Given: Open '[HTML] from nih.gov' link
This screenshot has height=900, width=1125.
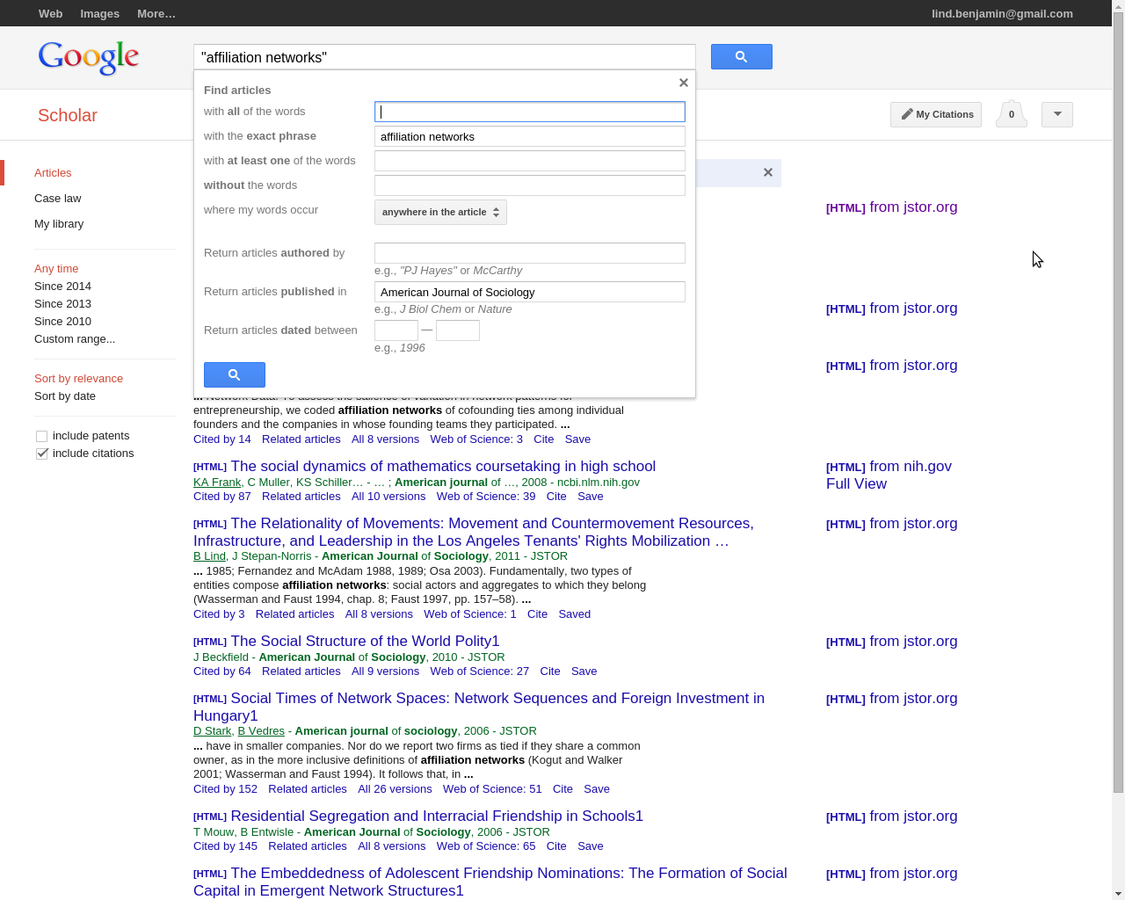Looking at the screenshot, I should click(x=889, y=467).
